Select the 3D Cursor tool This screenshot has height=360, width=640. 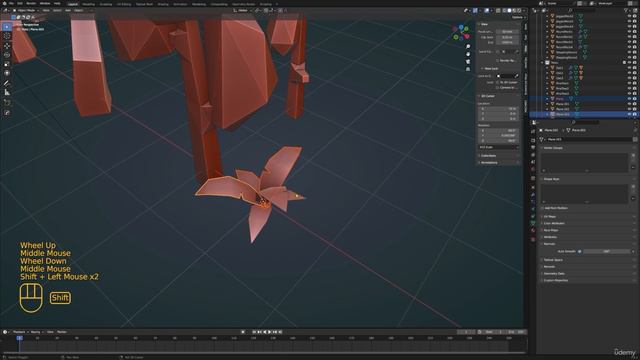(7, 36)
